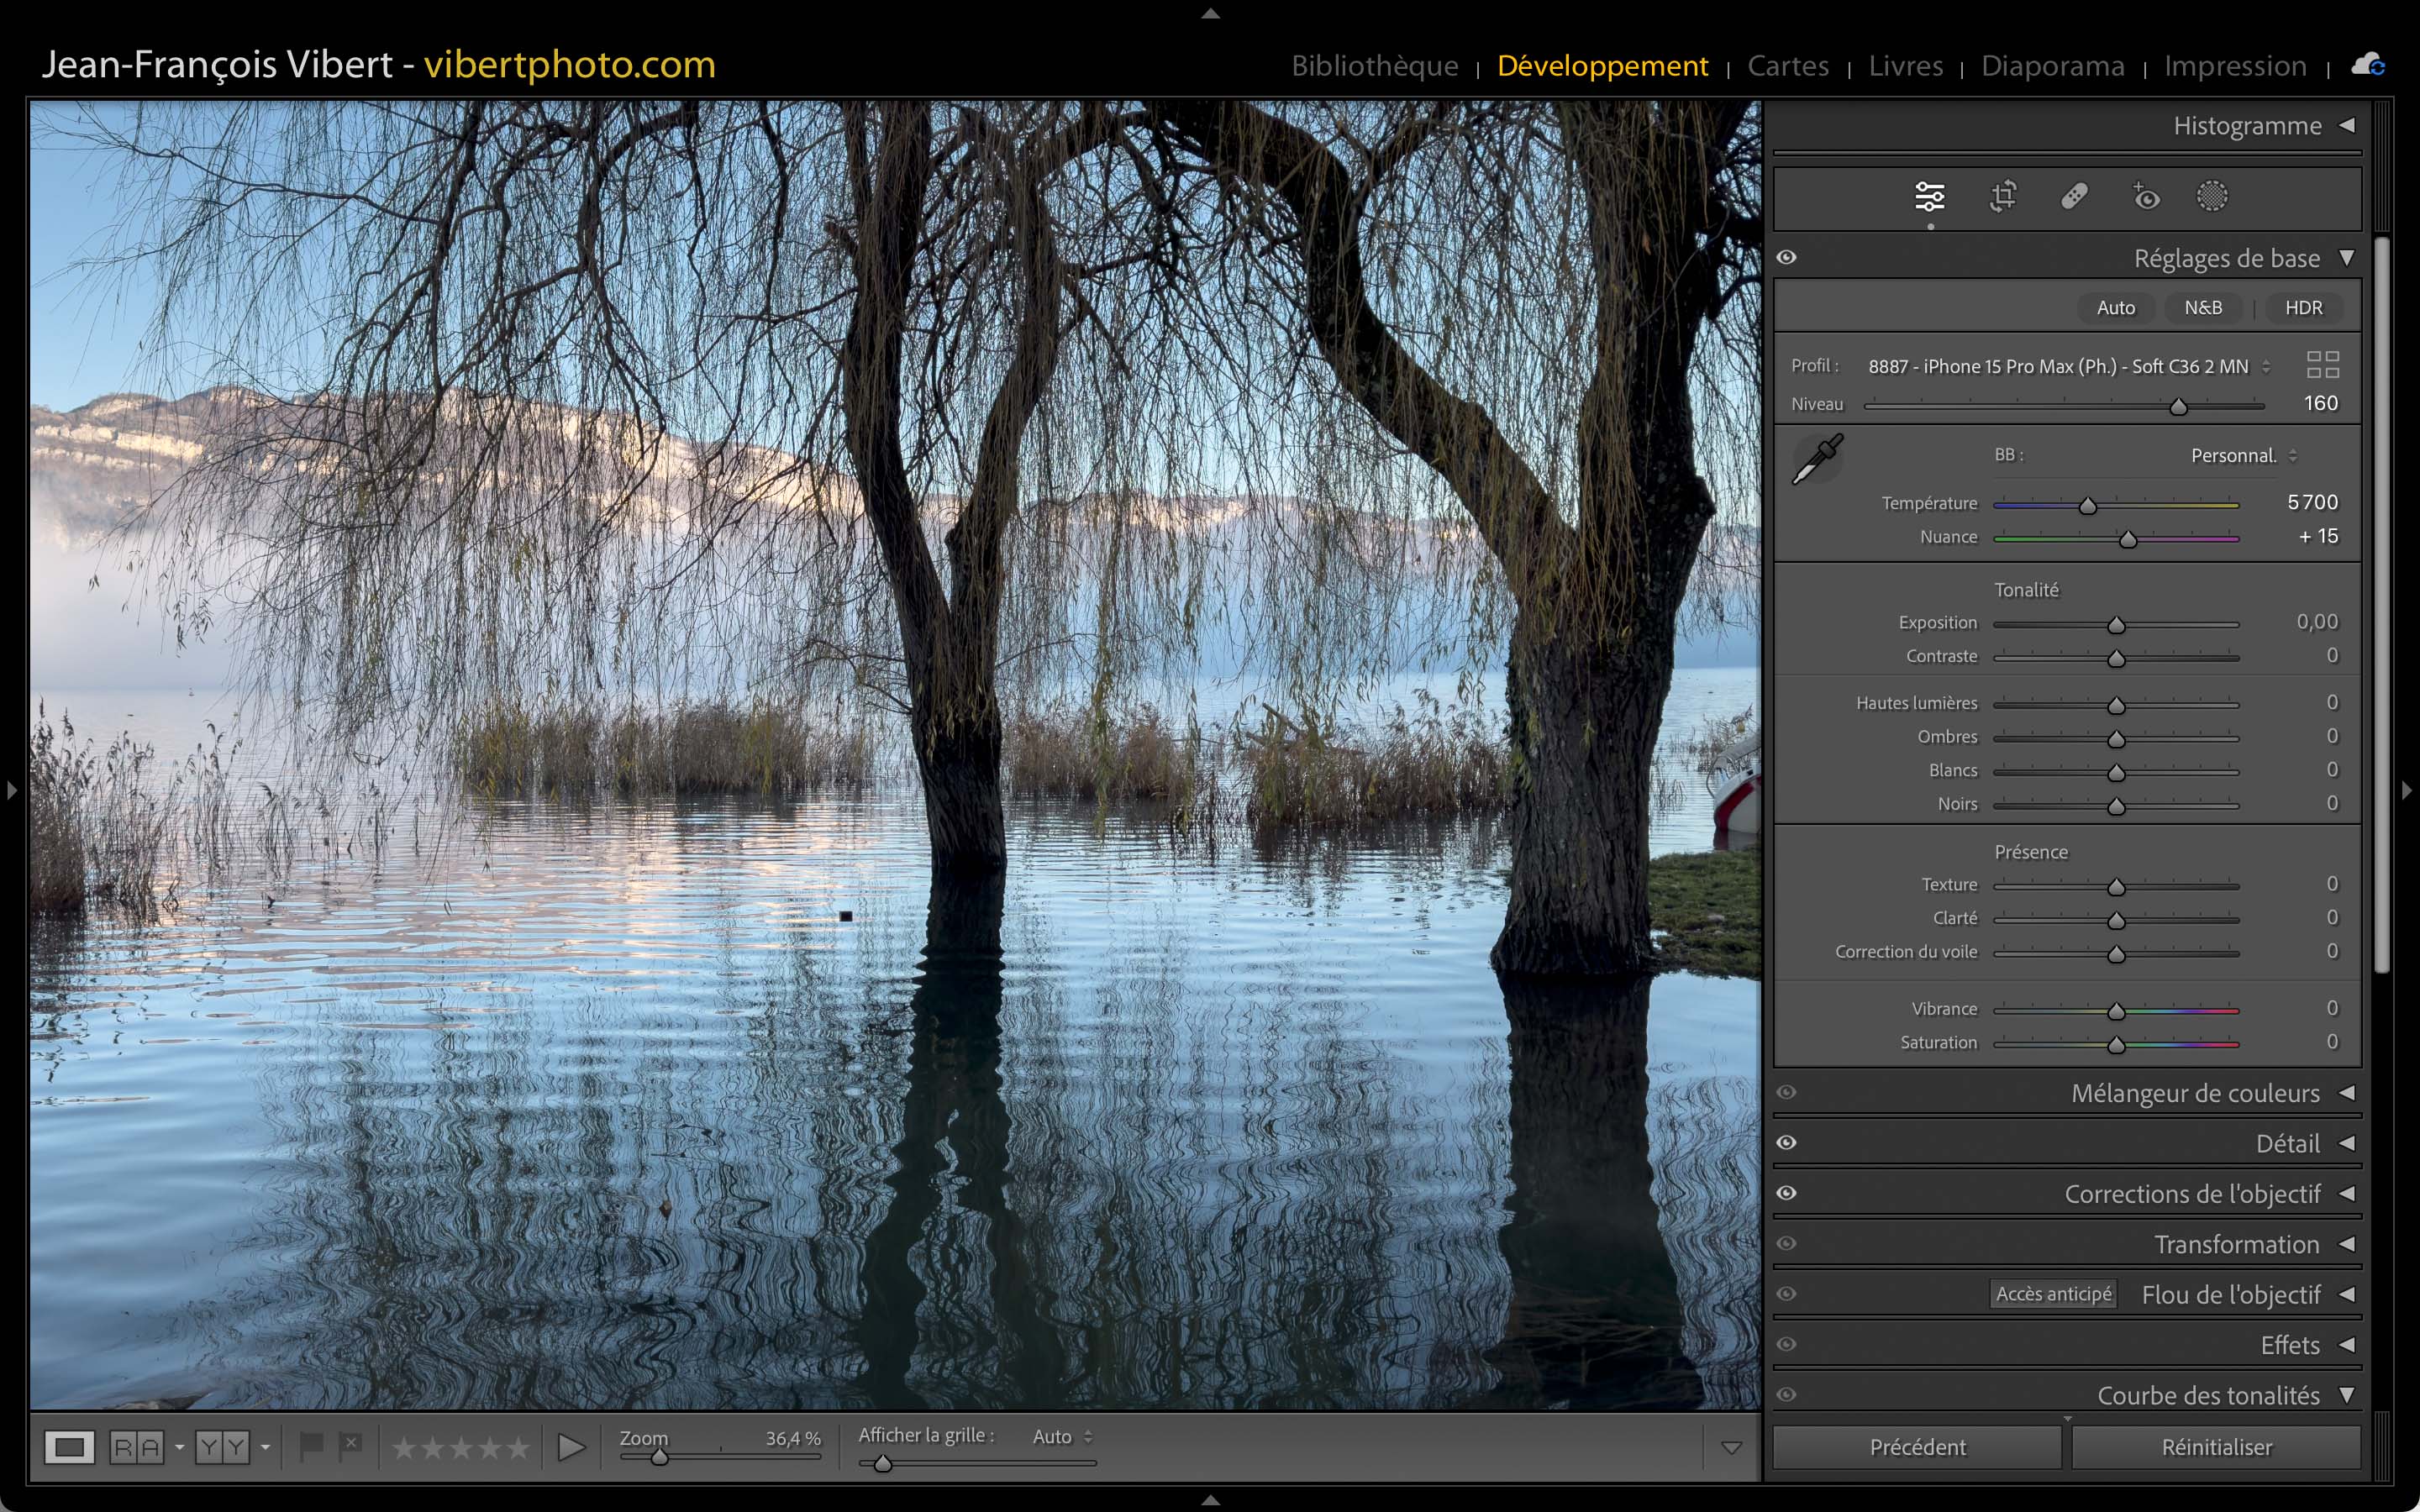2420x1512 pixels.
Task: Click the cloud sync status icon
Action: (x=2367, y=66)
